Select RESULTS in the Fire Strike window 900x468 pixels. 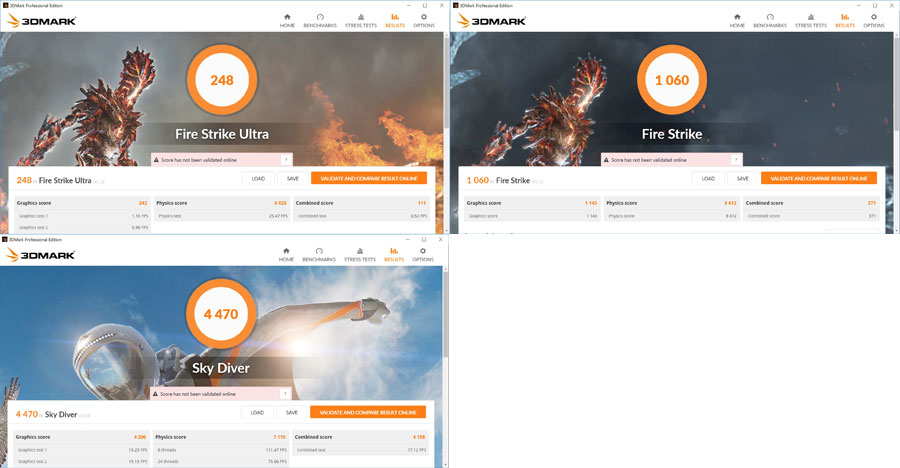pyautogui.click(x=845, y=21)
